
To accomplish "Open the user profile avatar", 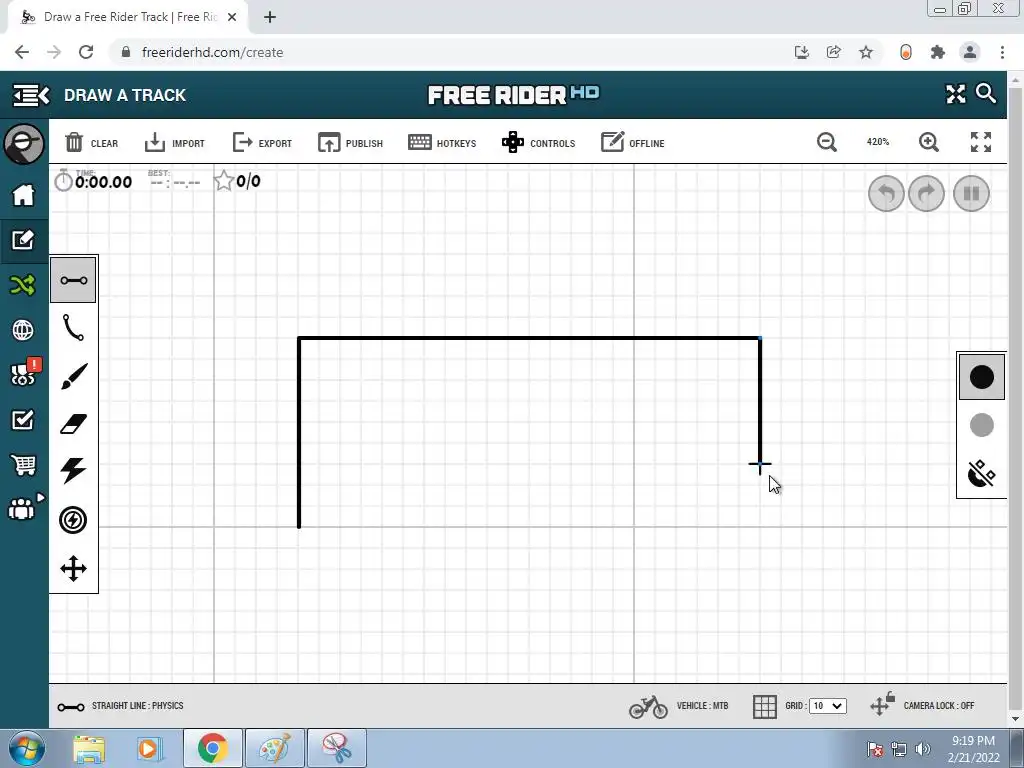I will 24,144.
